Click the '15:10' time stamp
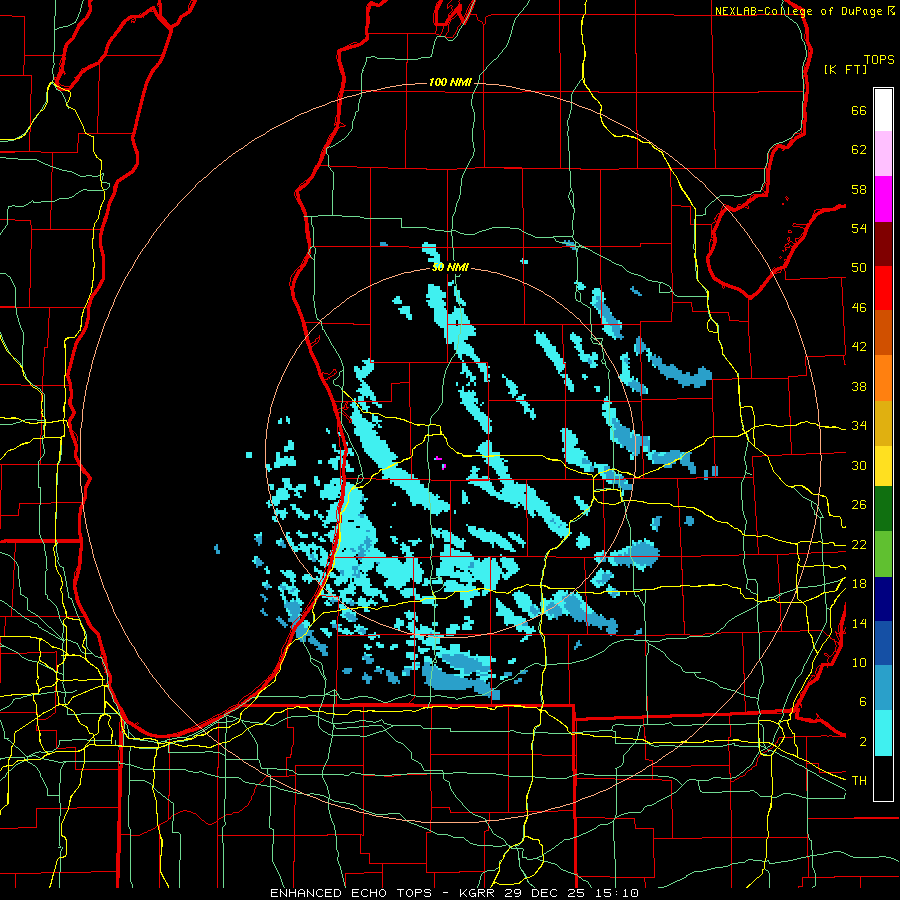 click(x=617, y=893)
